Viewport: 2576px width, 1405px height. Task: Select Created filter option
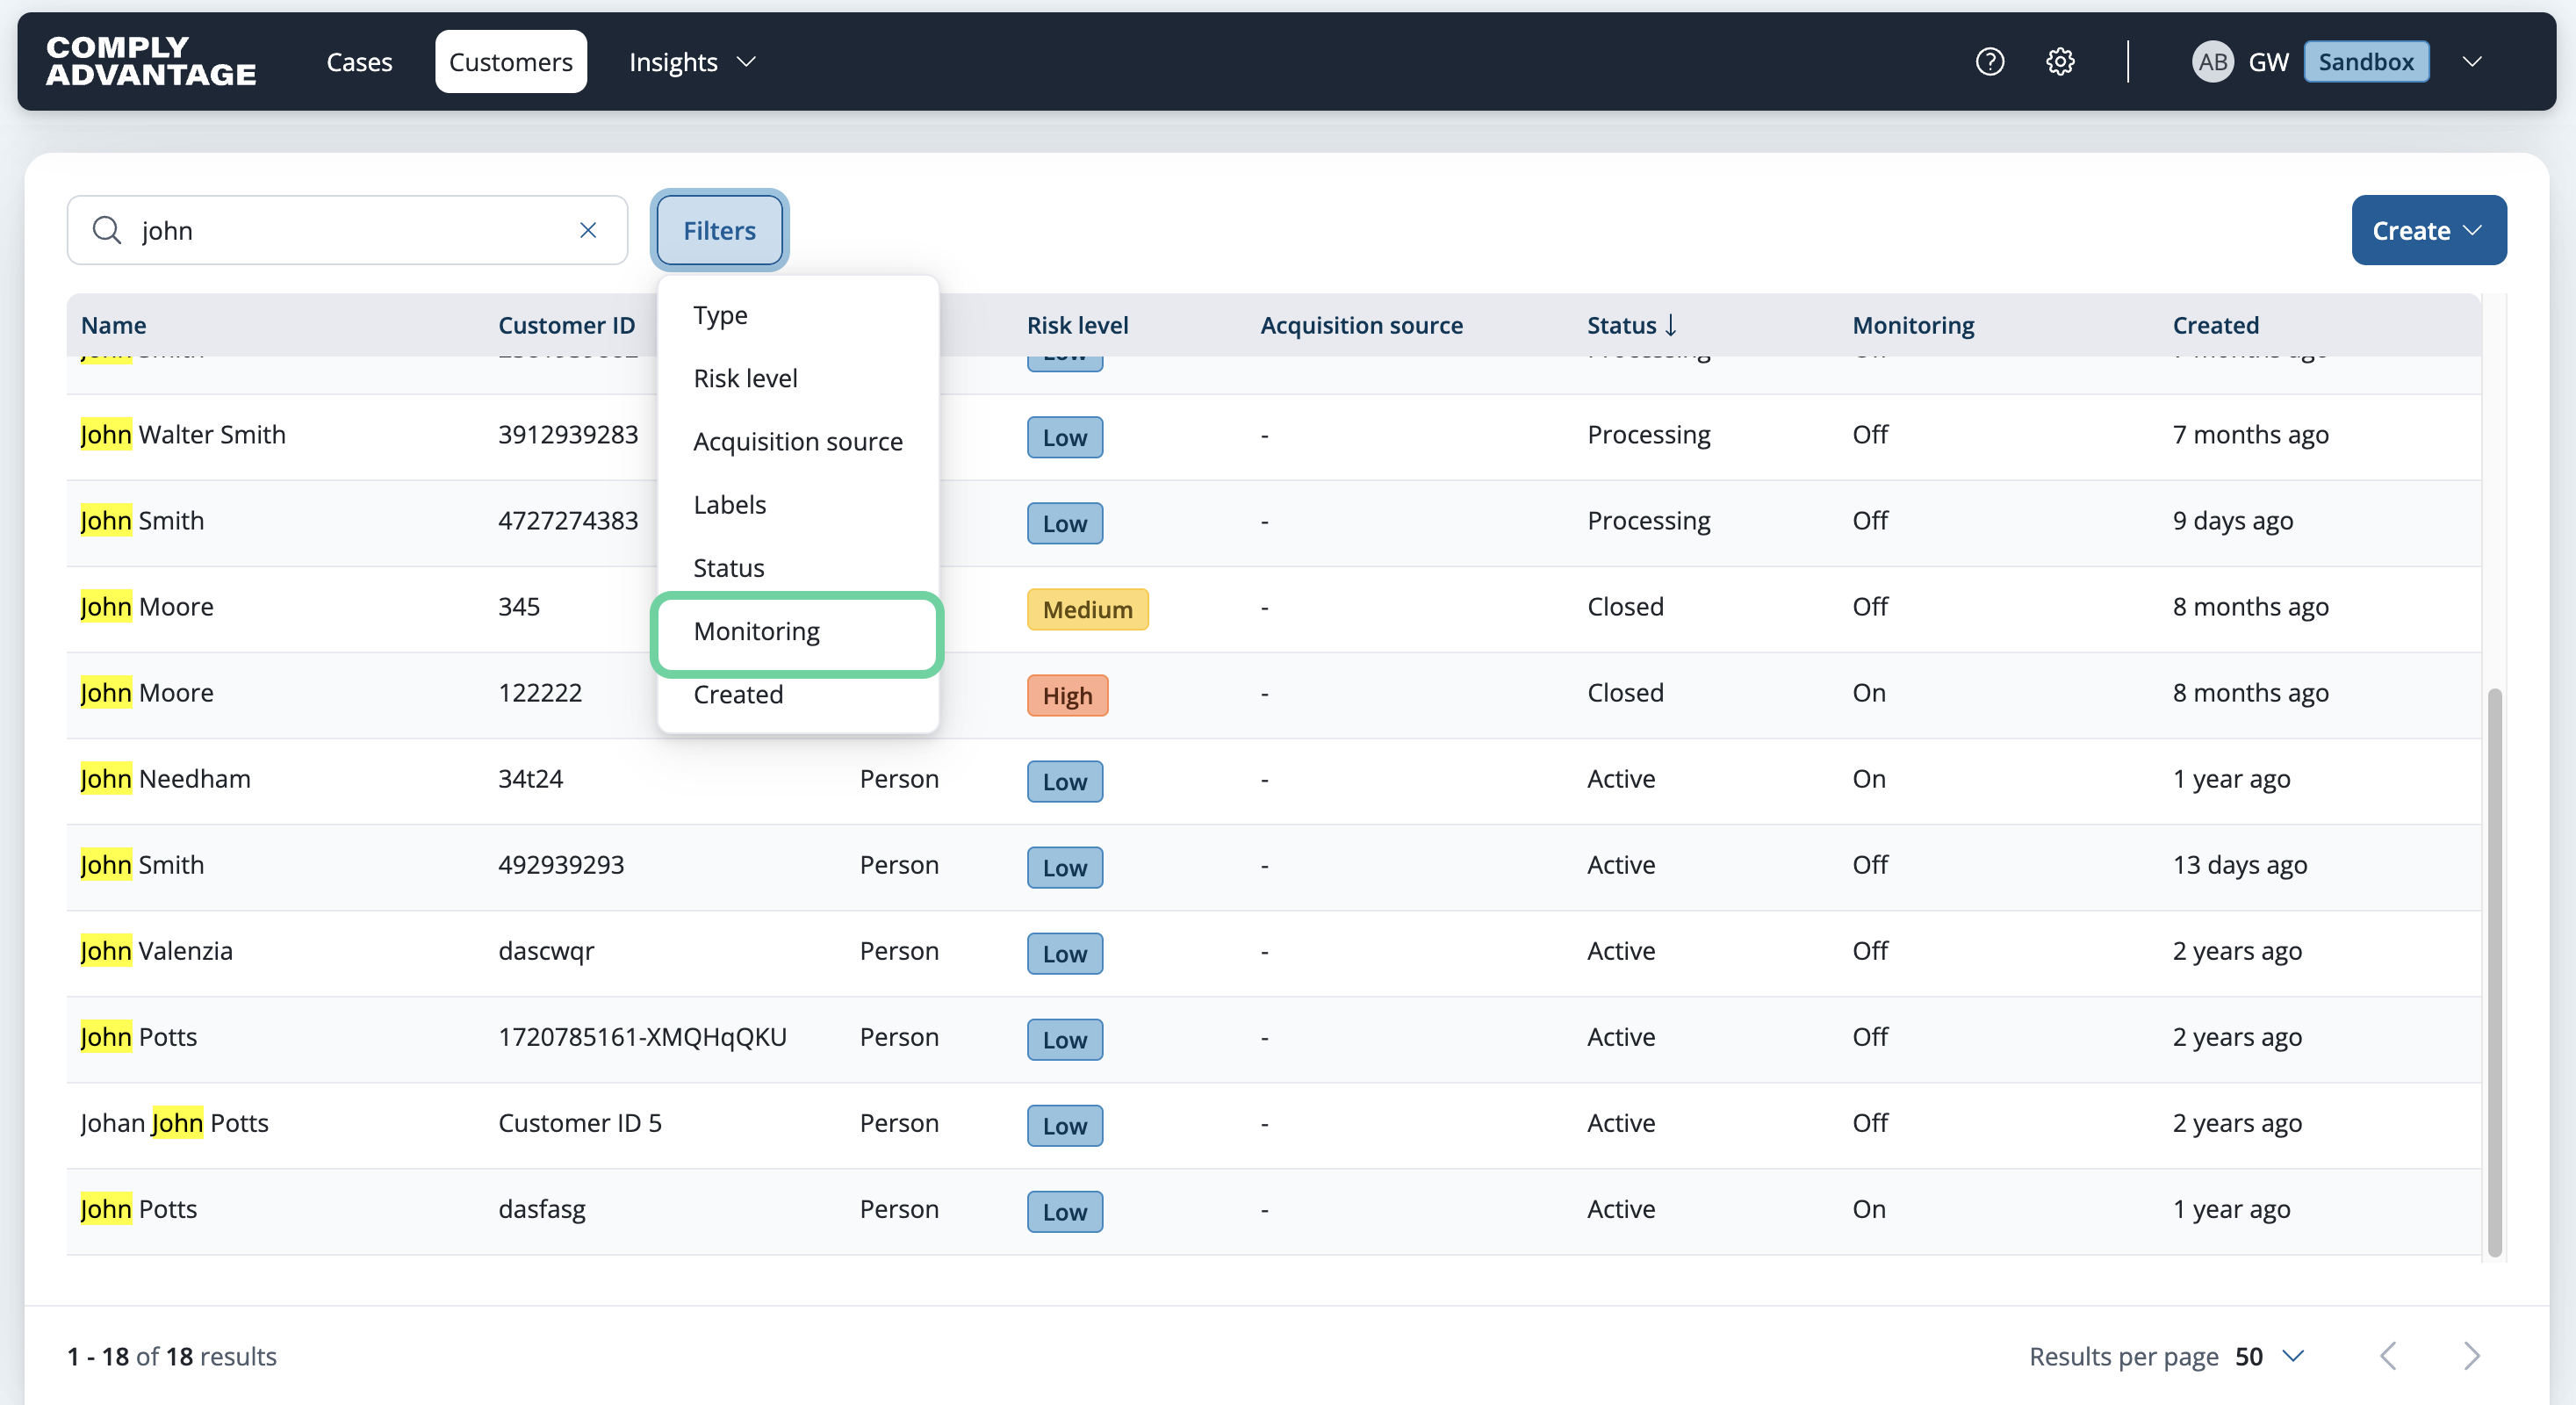pos(798,694)
